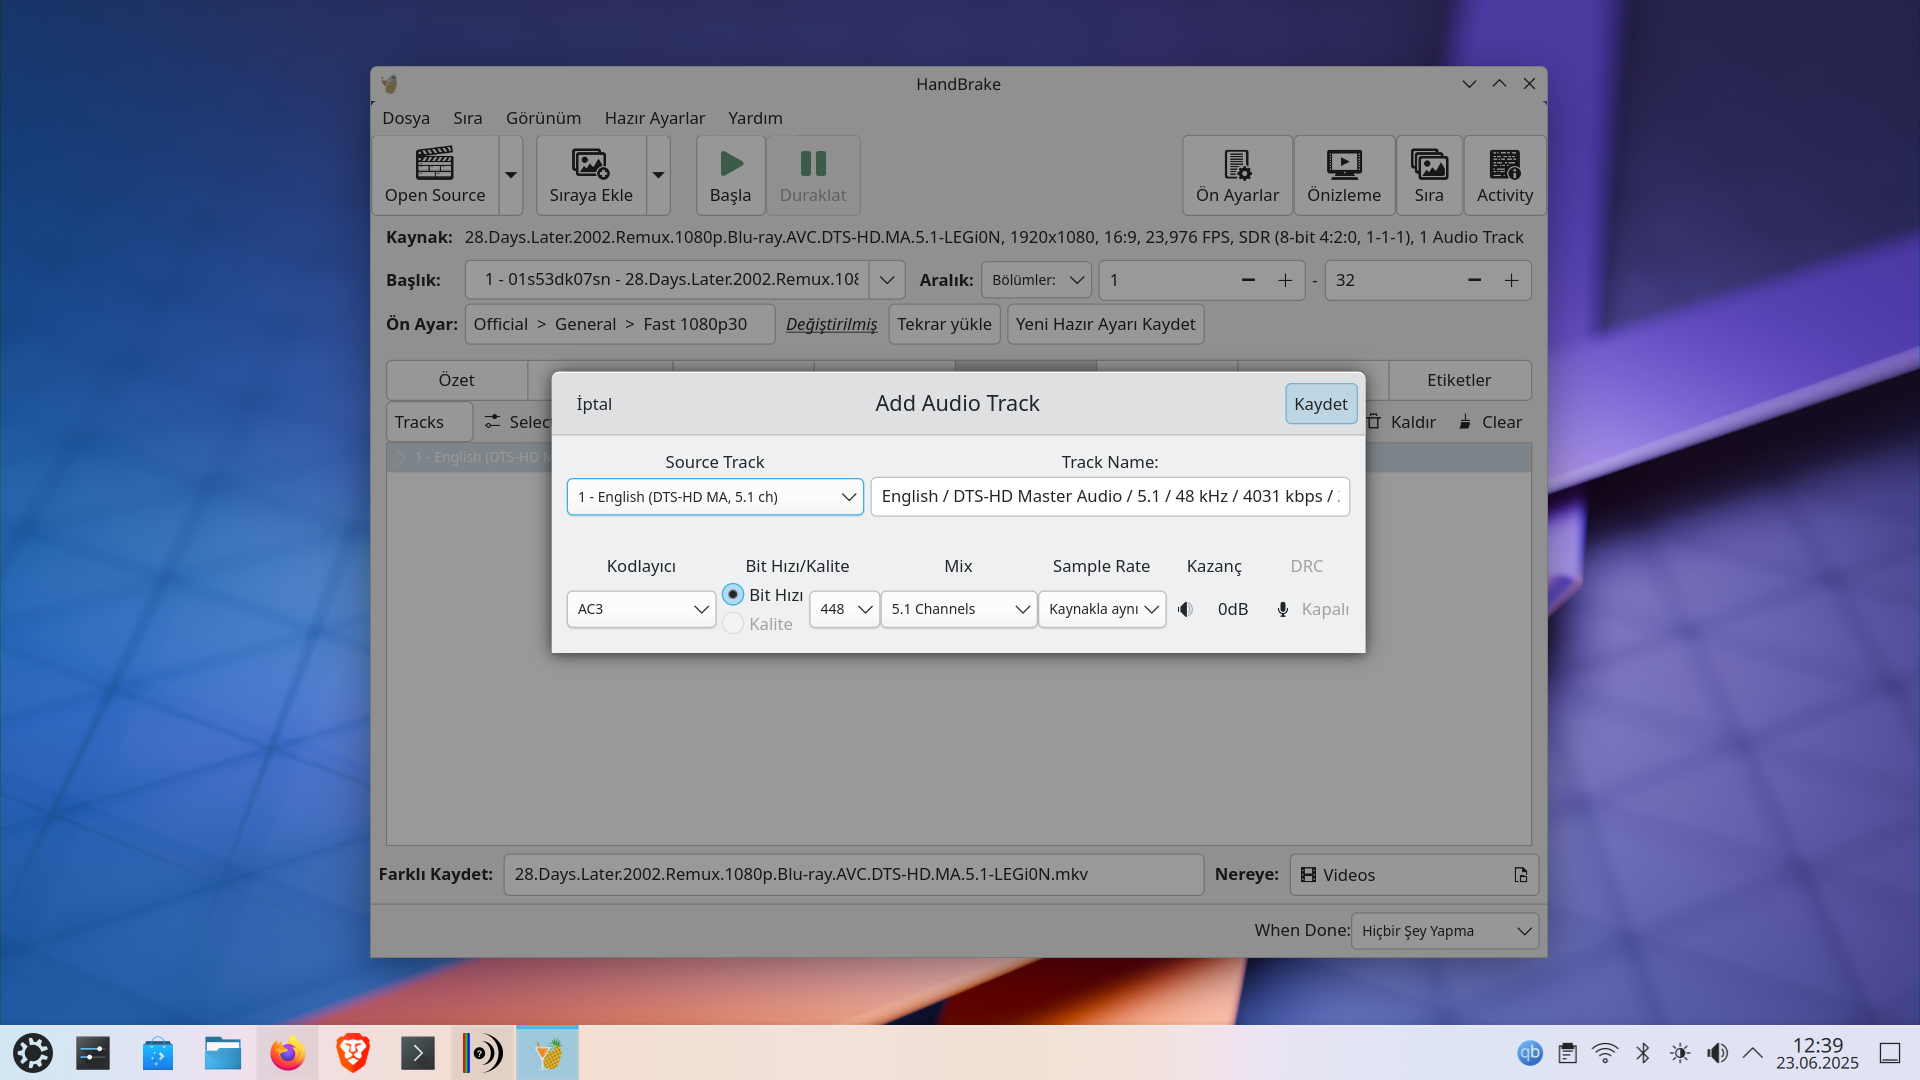Launch Firefox from the taskbar
1920x1080 pixels.
coord(288,1053)
